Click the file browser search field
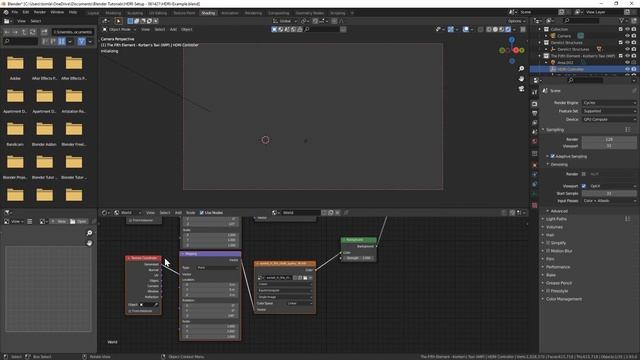Viewport: 640px width, 360px height. (20, 41)
